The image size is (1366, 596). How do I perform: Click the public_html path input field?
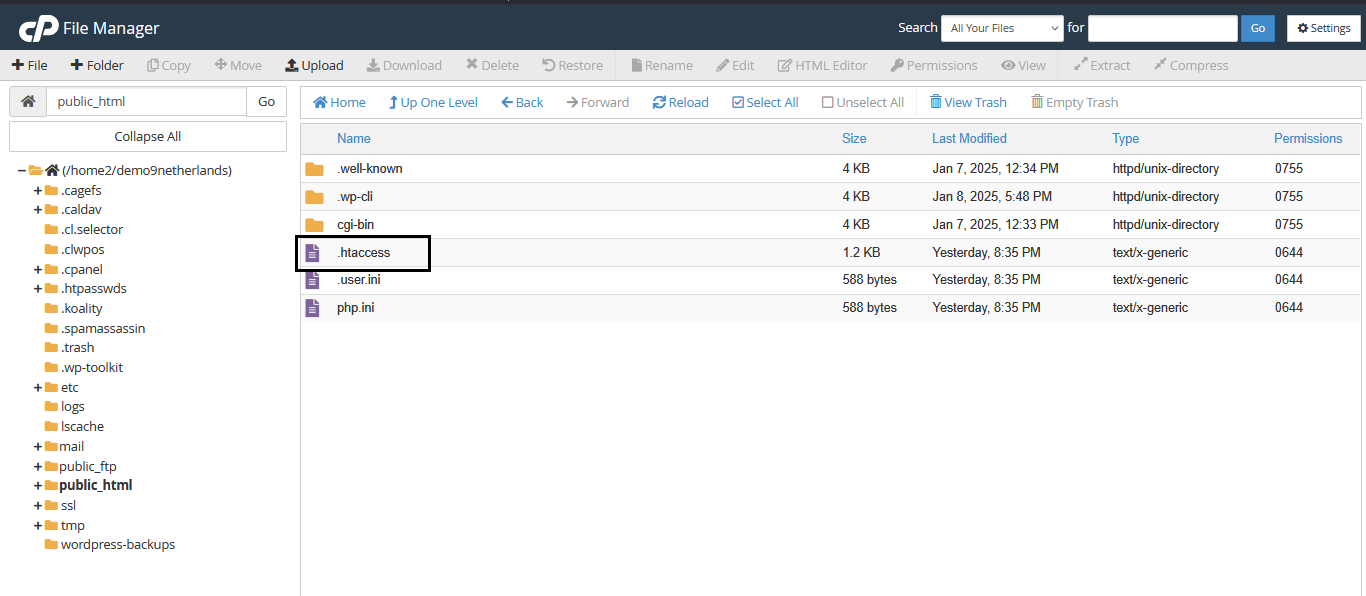146,101
